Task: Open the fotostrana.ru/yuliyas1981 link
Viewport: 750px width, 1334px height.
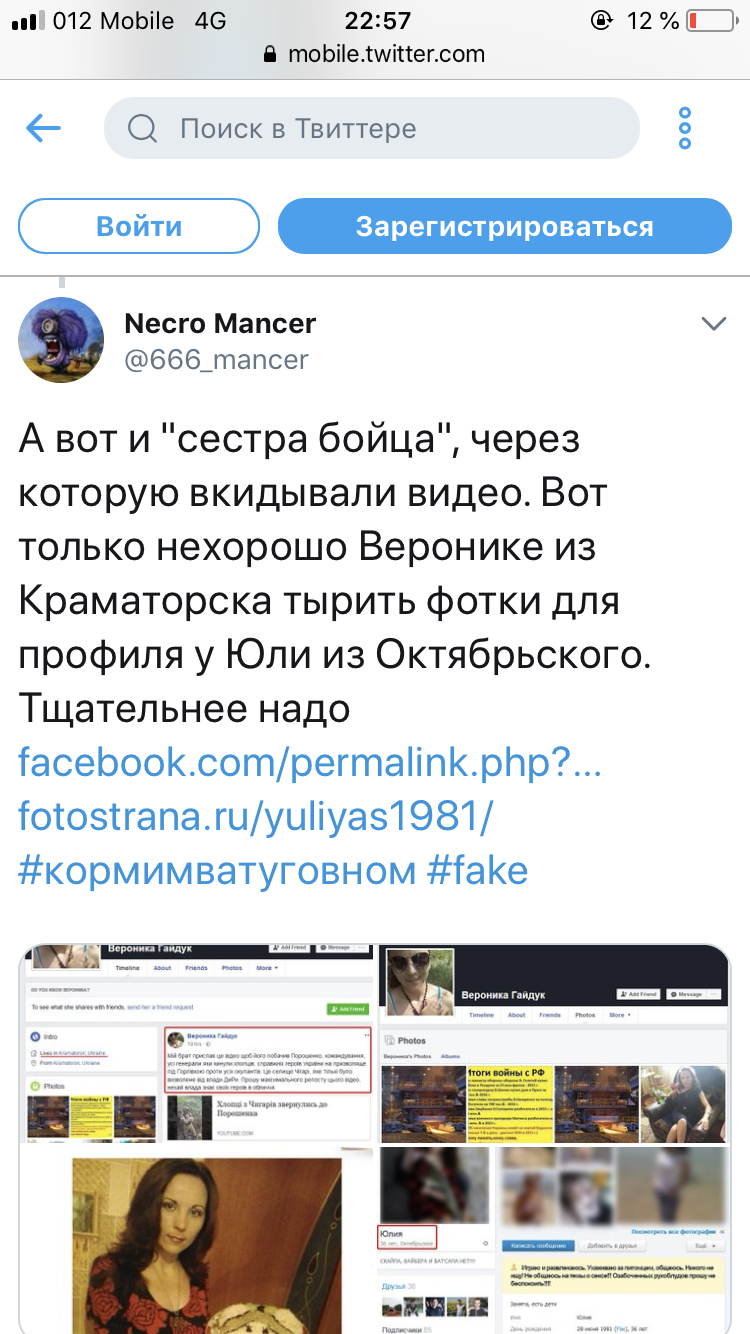Action: pos(256,816)
